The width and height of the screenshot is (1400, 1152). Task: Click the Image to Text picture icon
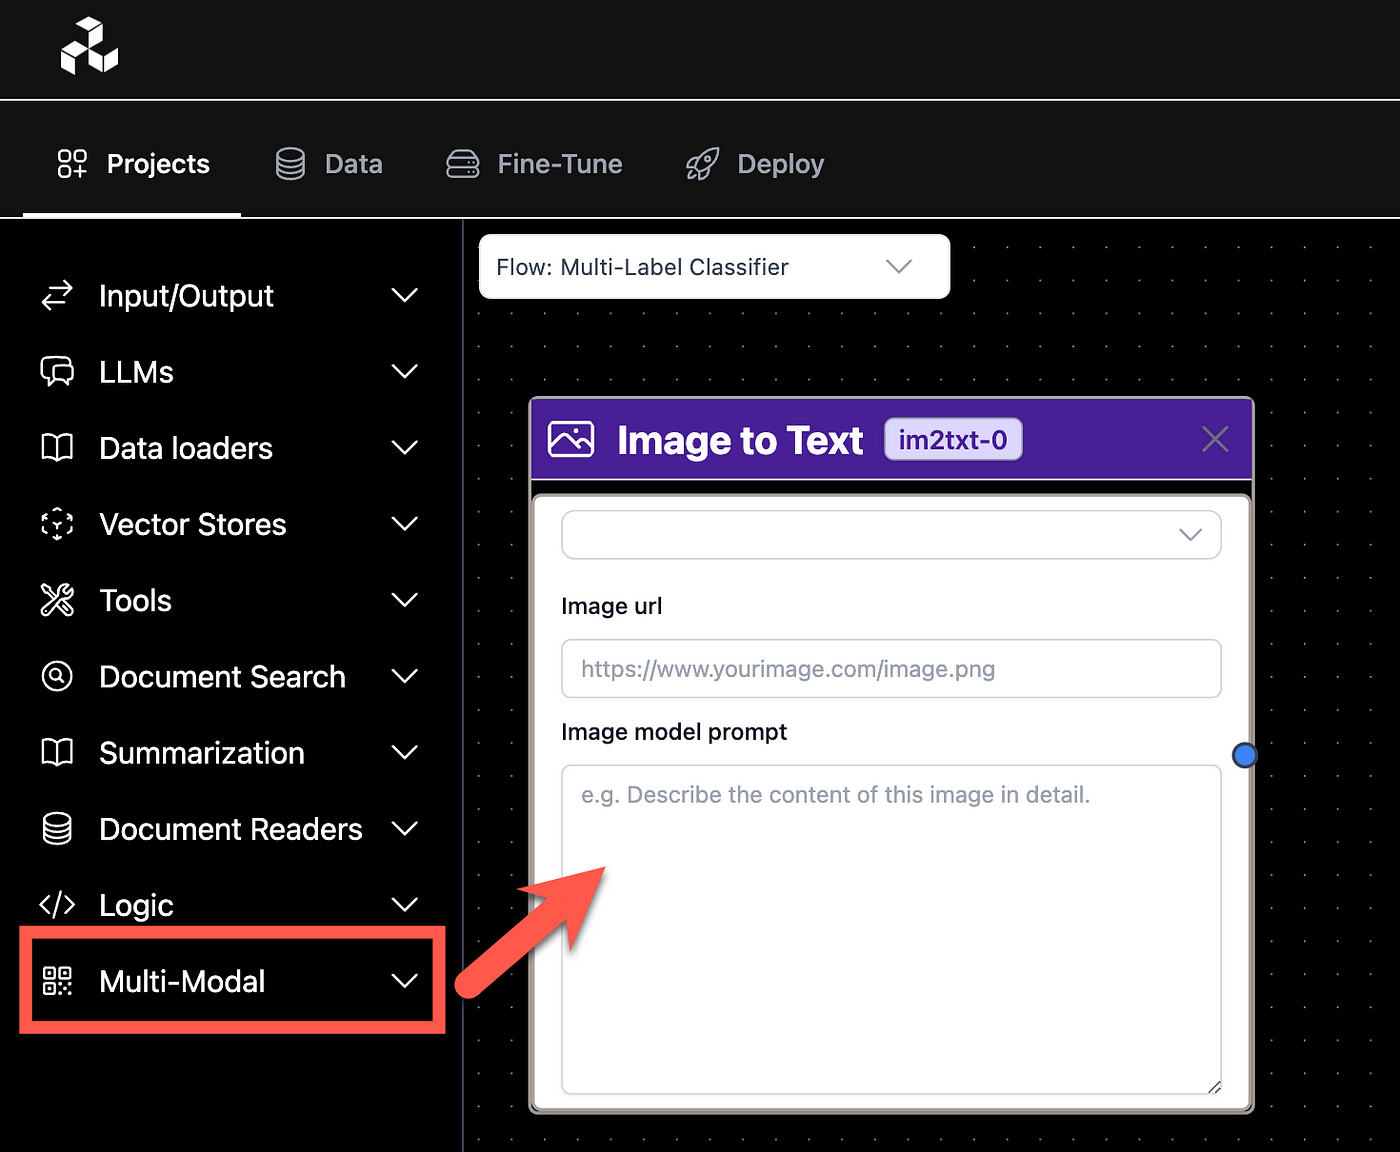point(571,440)
